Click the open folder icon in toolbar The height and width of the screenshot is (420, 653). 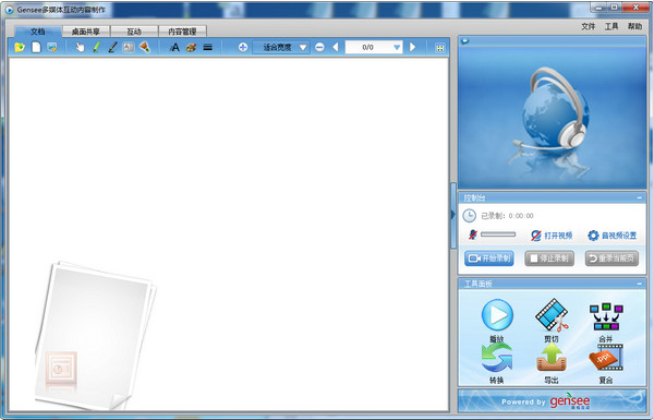point(19,47)
